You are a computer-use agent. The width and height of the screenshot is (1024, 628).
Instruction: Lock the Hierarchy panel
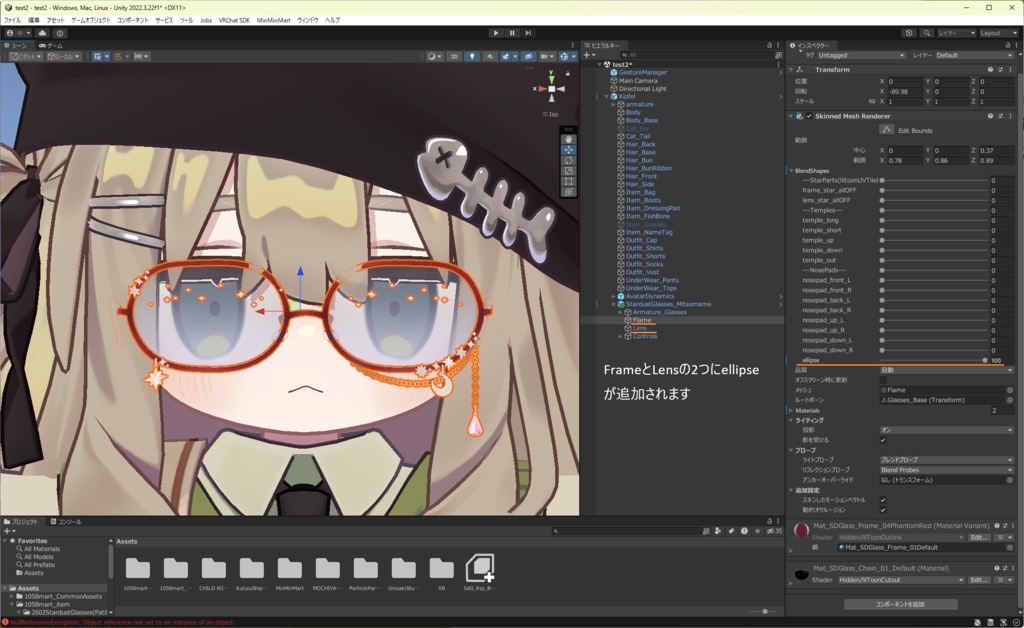click(769, 46)
